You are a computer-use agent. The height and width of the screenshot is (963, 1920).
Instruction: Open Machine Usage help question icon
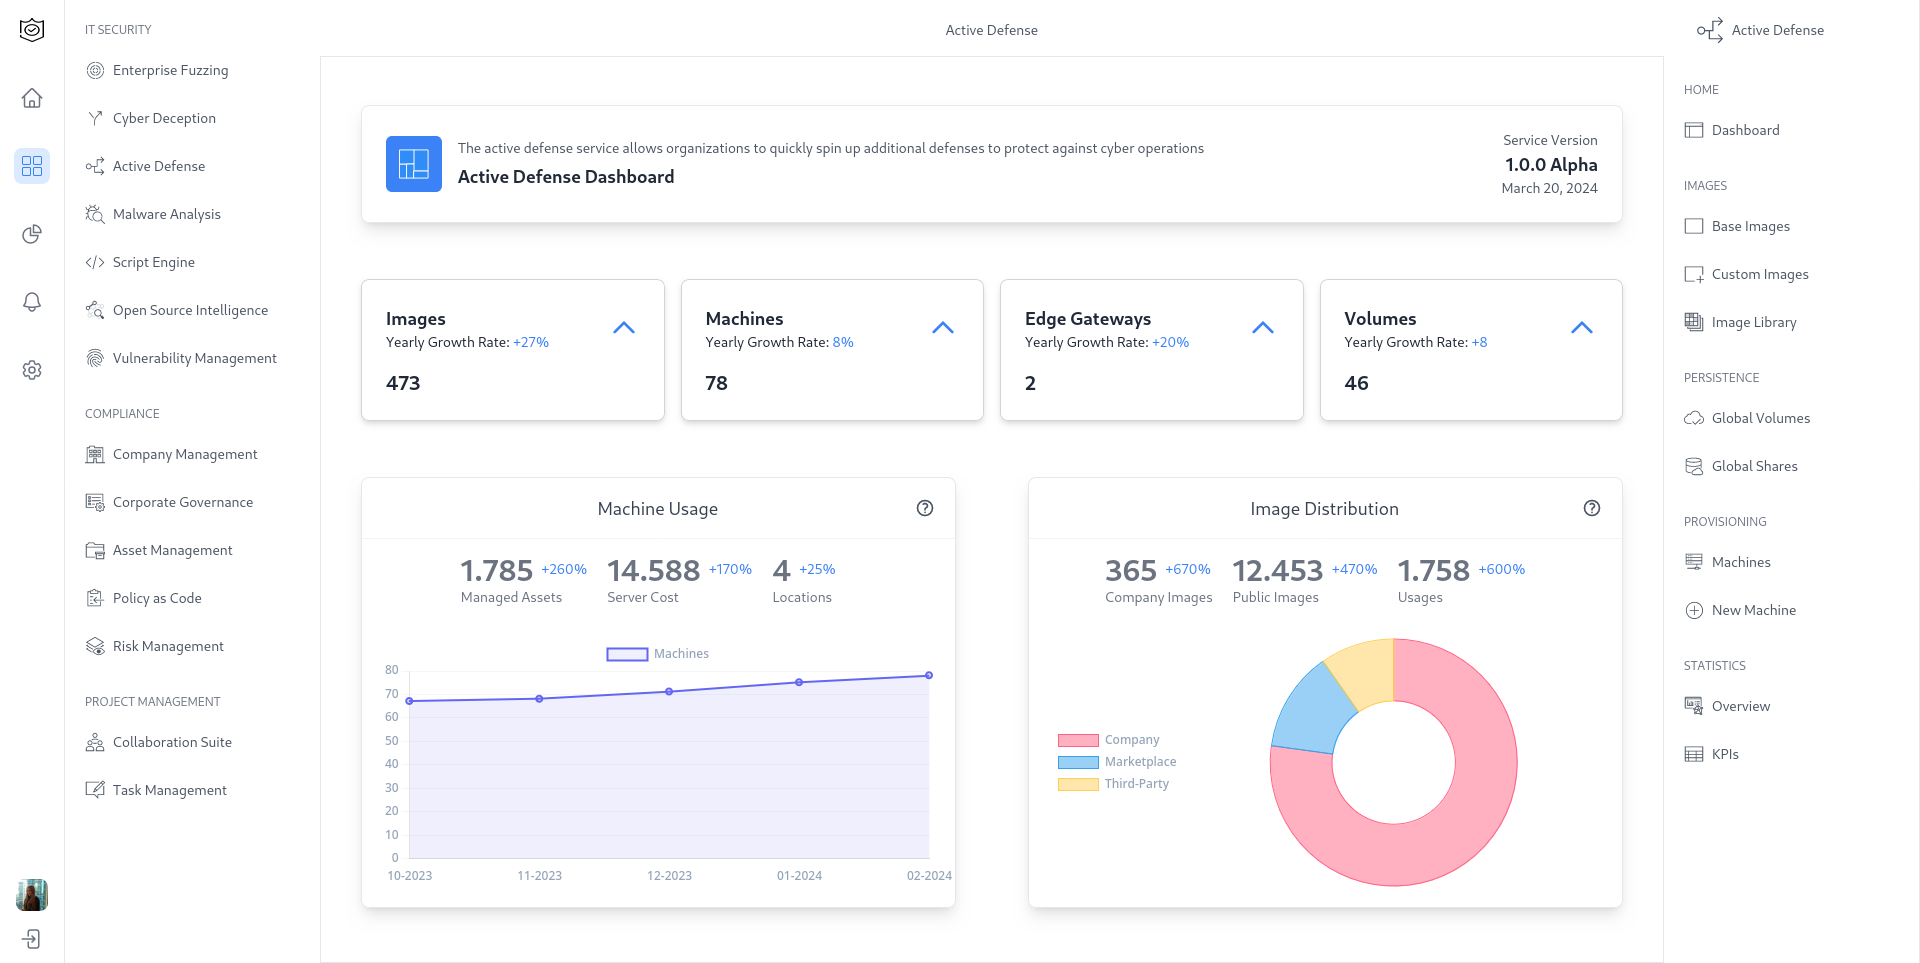925,508
